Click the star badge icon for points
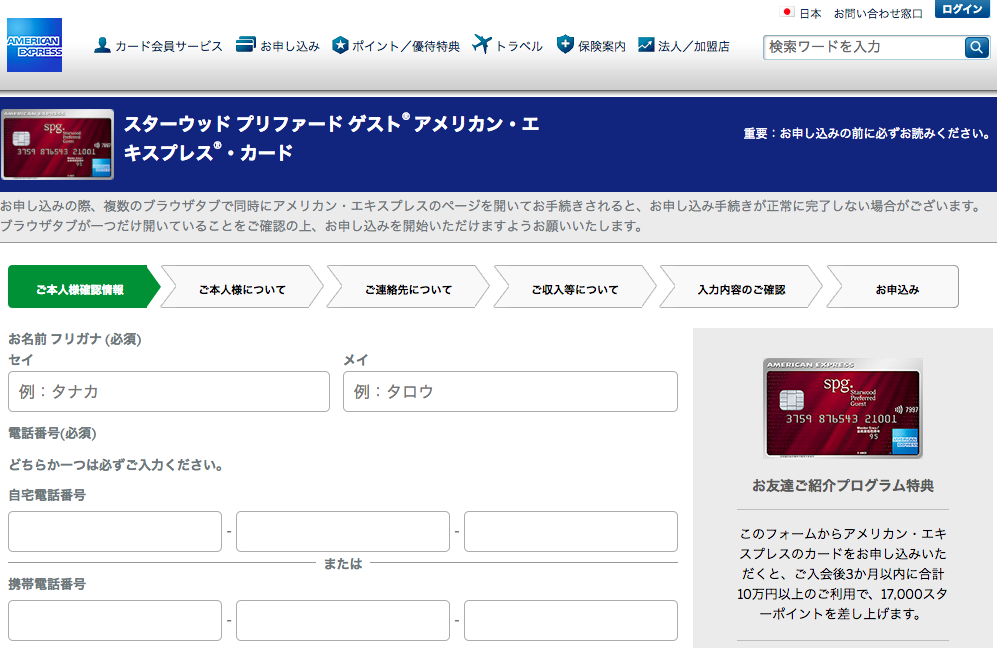Image resolution: width=997 pixels, height=648 pixels. tap(340, 45)
